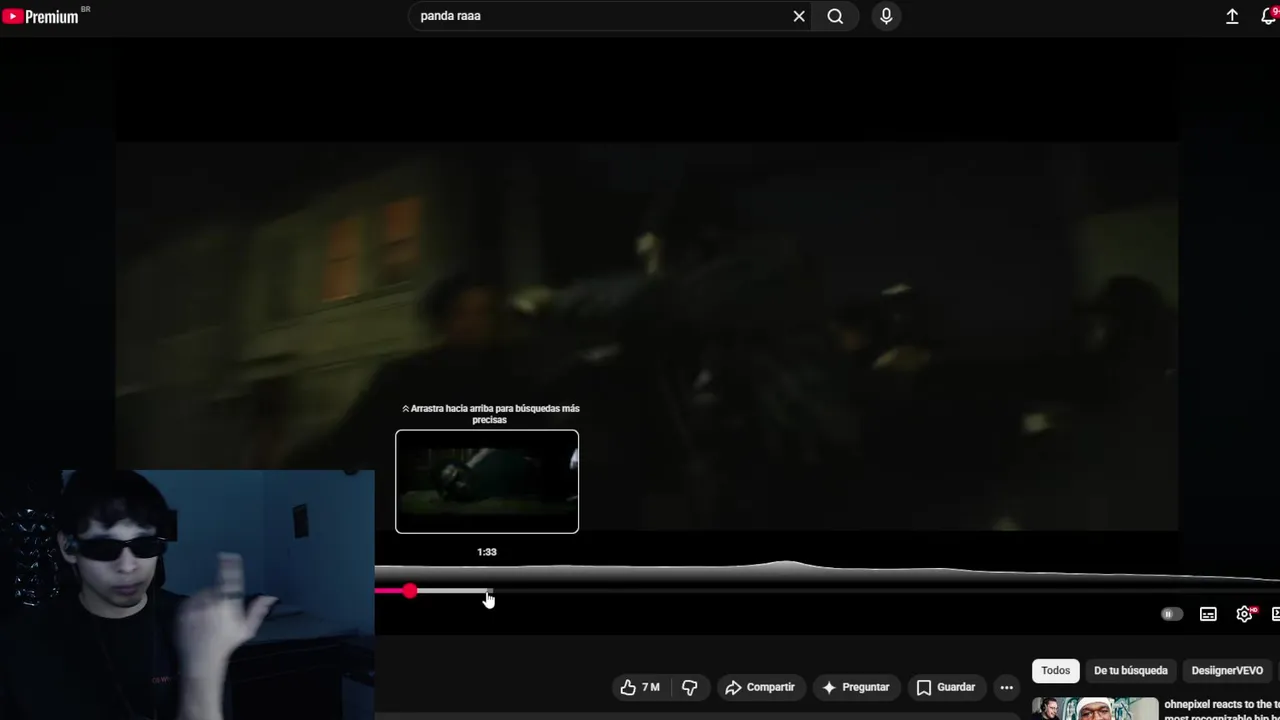Select the Todos filter chip

(x=1055, y=671)
